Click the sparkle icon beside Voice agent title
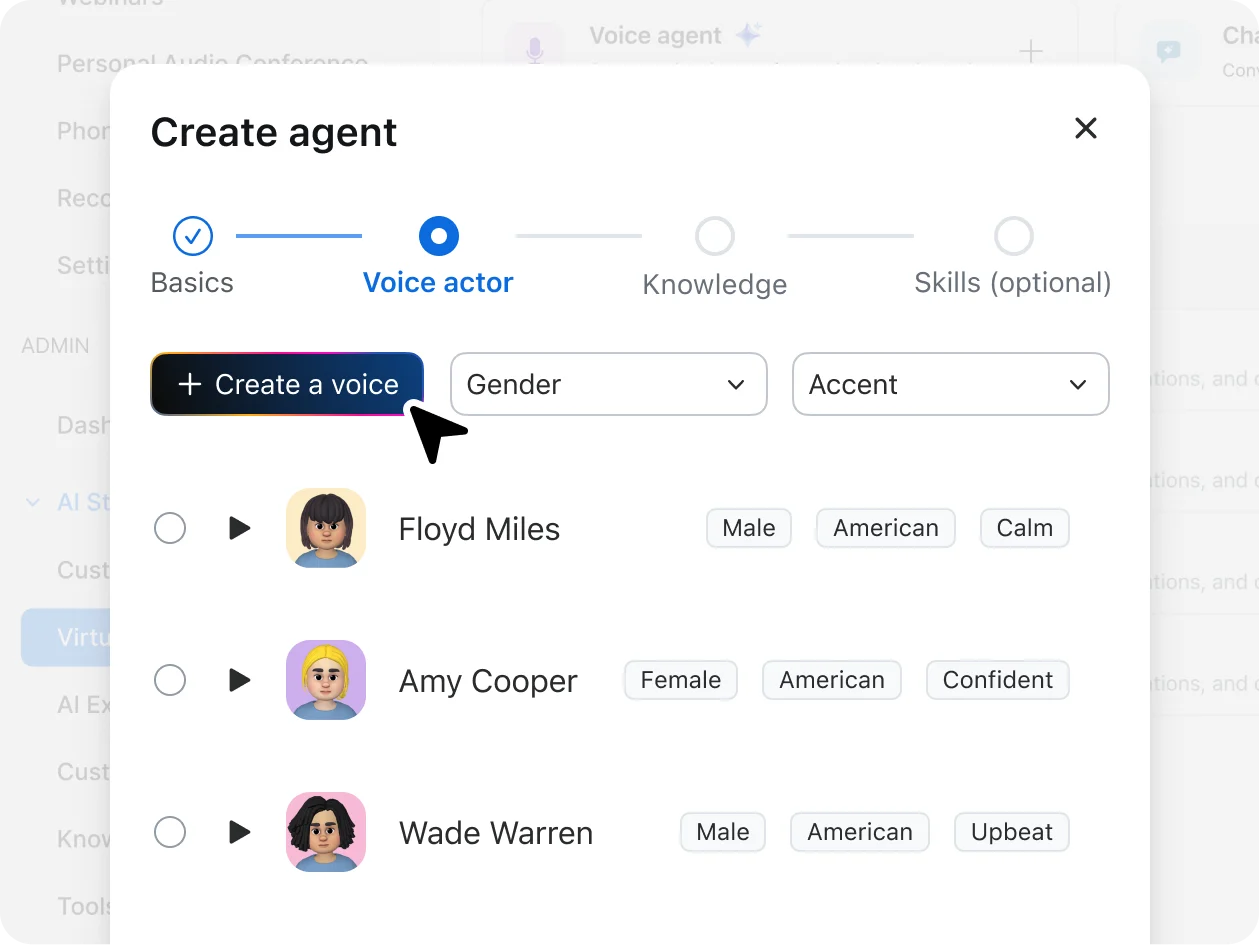The image size is (1259, 945). (748, 33)
